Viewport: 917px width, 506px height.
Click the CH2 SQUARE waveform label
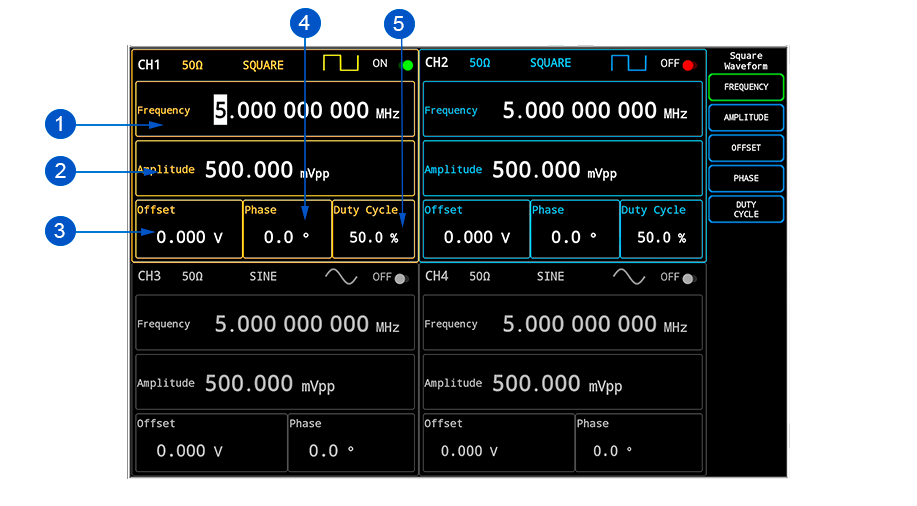click(x=550, y=63)
